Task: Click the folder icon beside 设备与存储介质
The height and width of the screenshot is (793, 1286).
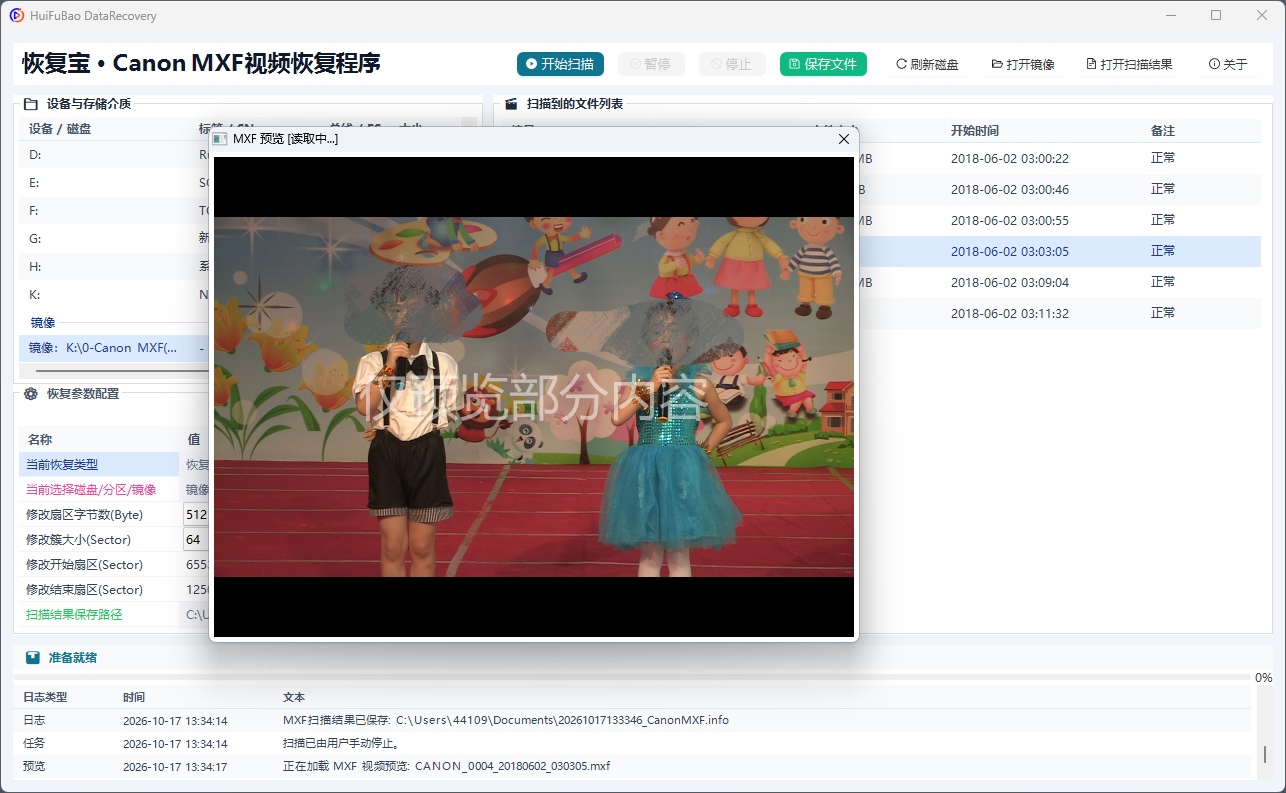Action: click(x=31, y=104)
